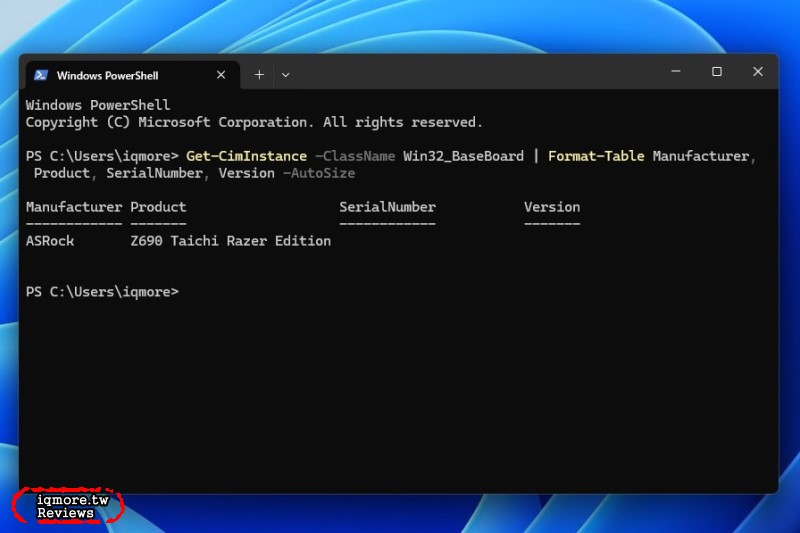Close the Windows PowerShell tab
This screenshot has height=533, width=800.
point(221,75)
